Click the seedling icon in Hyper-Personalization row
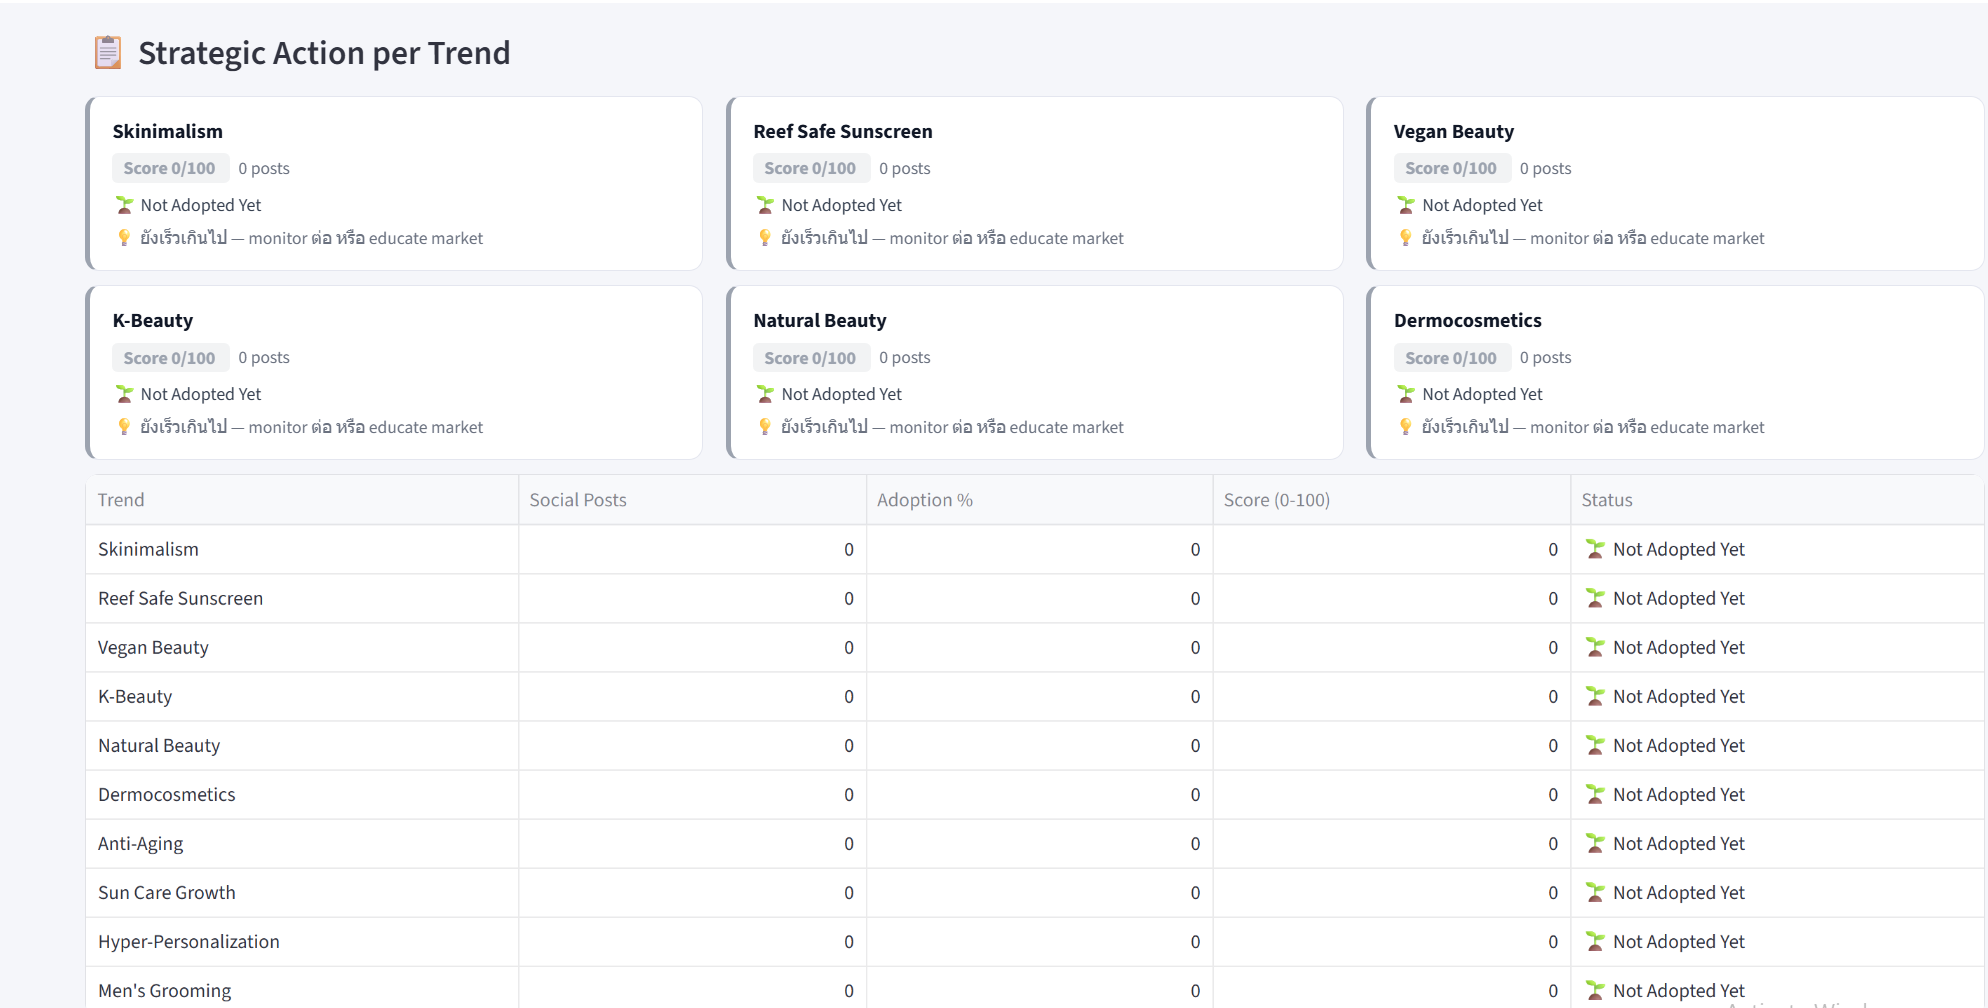This screenshot has height=1008, width=1988. click(1595, 942)
